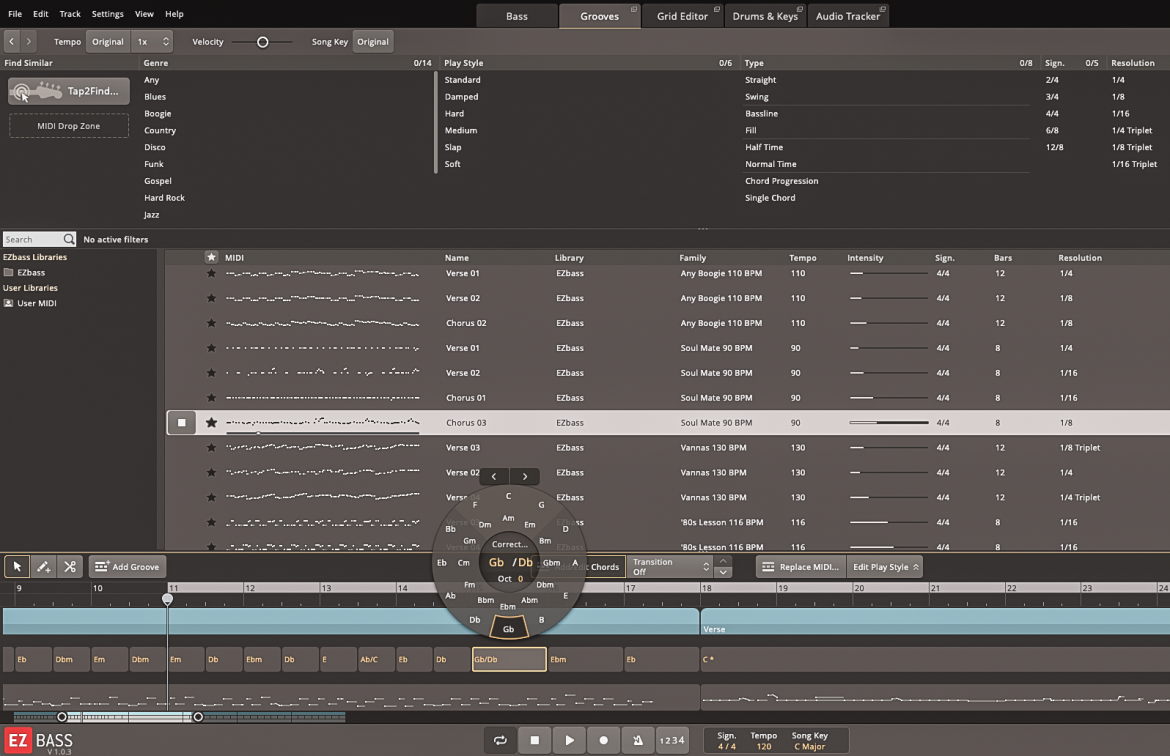Stop playback in the transport bar
The height and width of the screenshot is (756, 1170).
pyautogui.click(x=534, y=740)
